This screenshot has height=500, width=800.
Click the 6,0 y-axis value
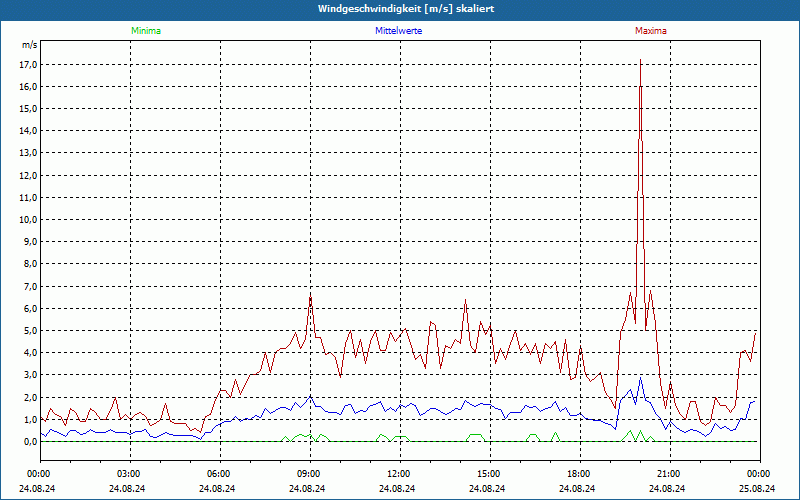point(31,309)
